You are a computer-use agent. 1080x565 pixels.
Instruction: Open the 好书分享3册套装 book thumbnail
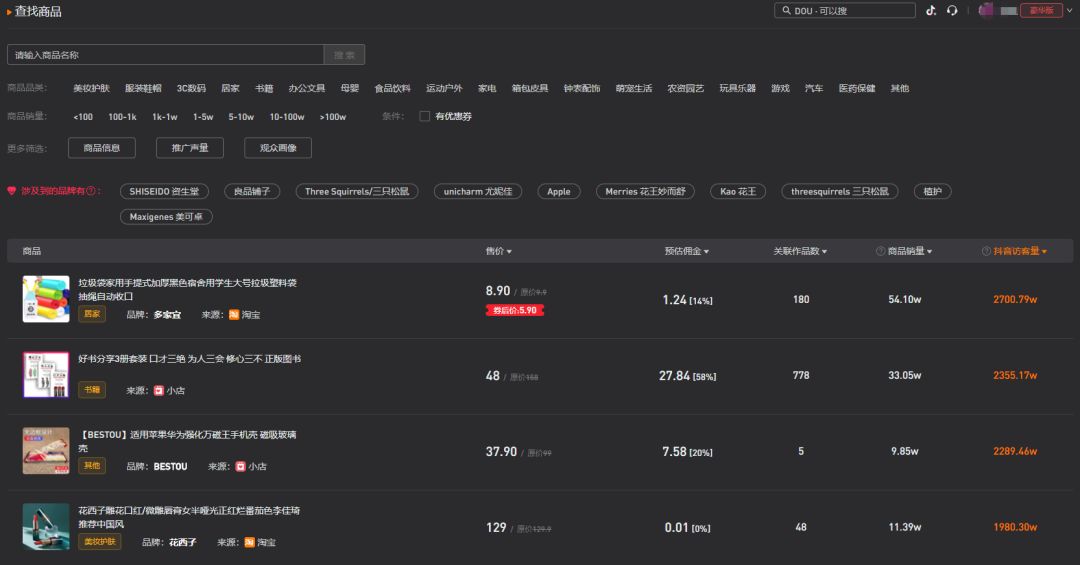pos(46,375)
